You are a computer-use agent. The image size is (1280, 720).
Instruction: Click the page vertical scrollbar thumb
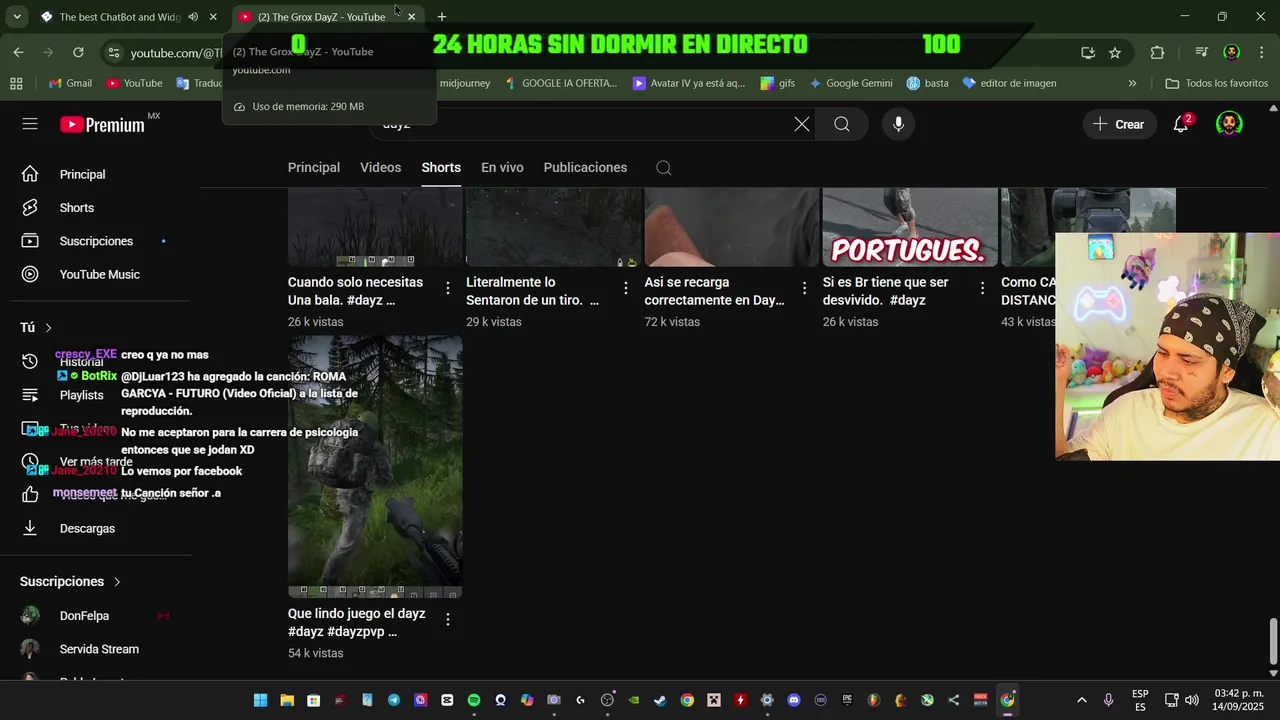(x=1273, y=640)
